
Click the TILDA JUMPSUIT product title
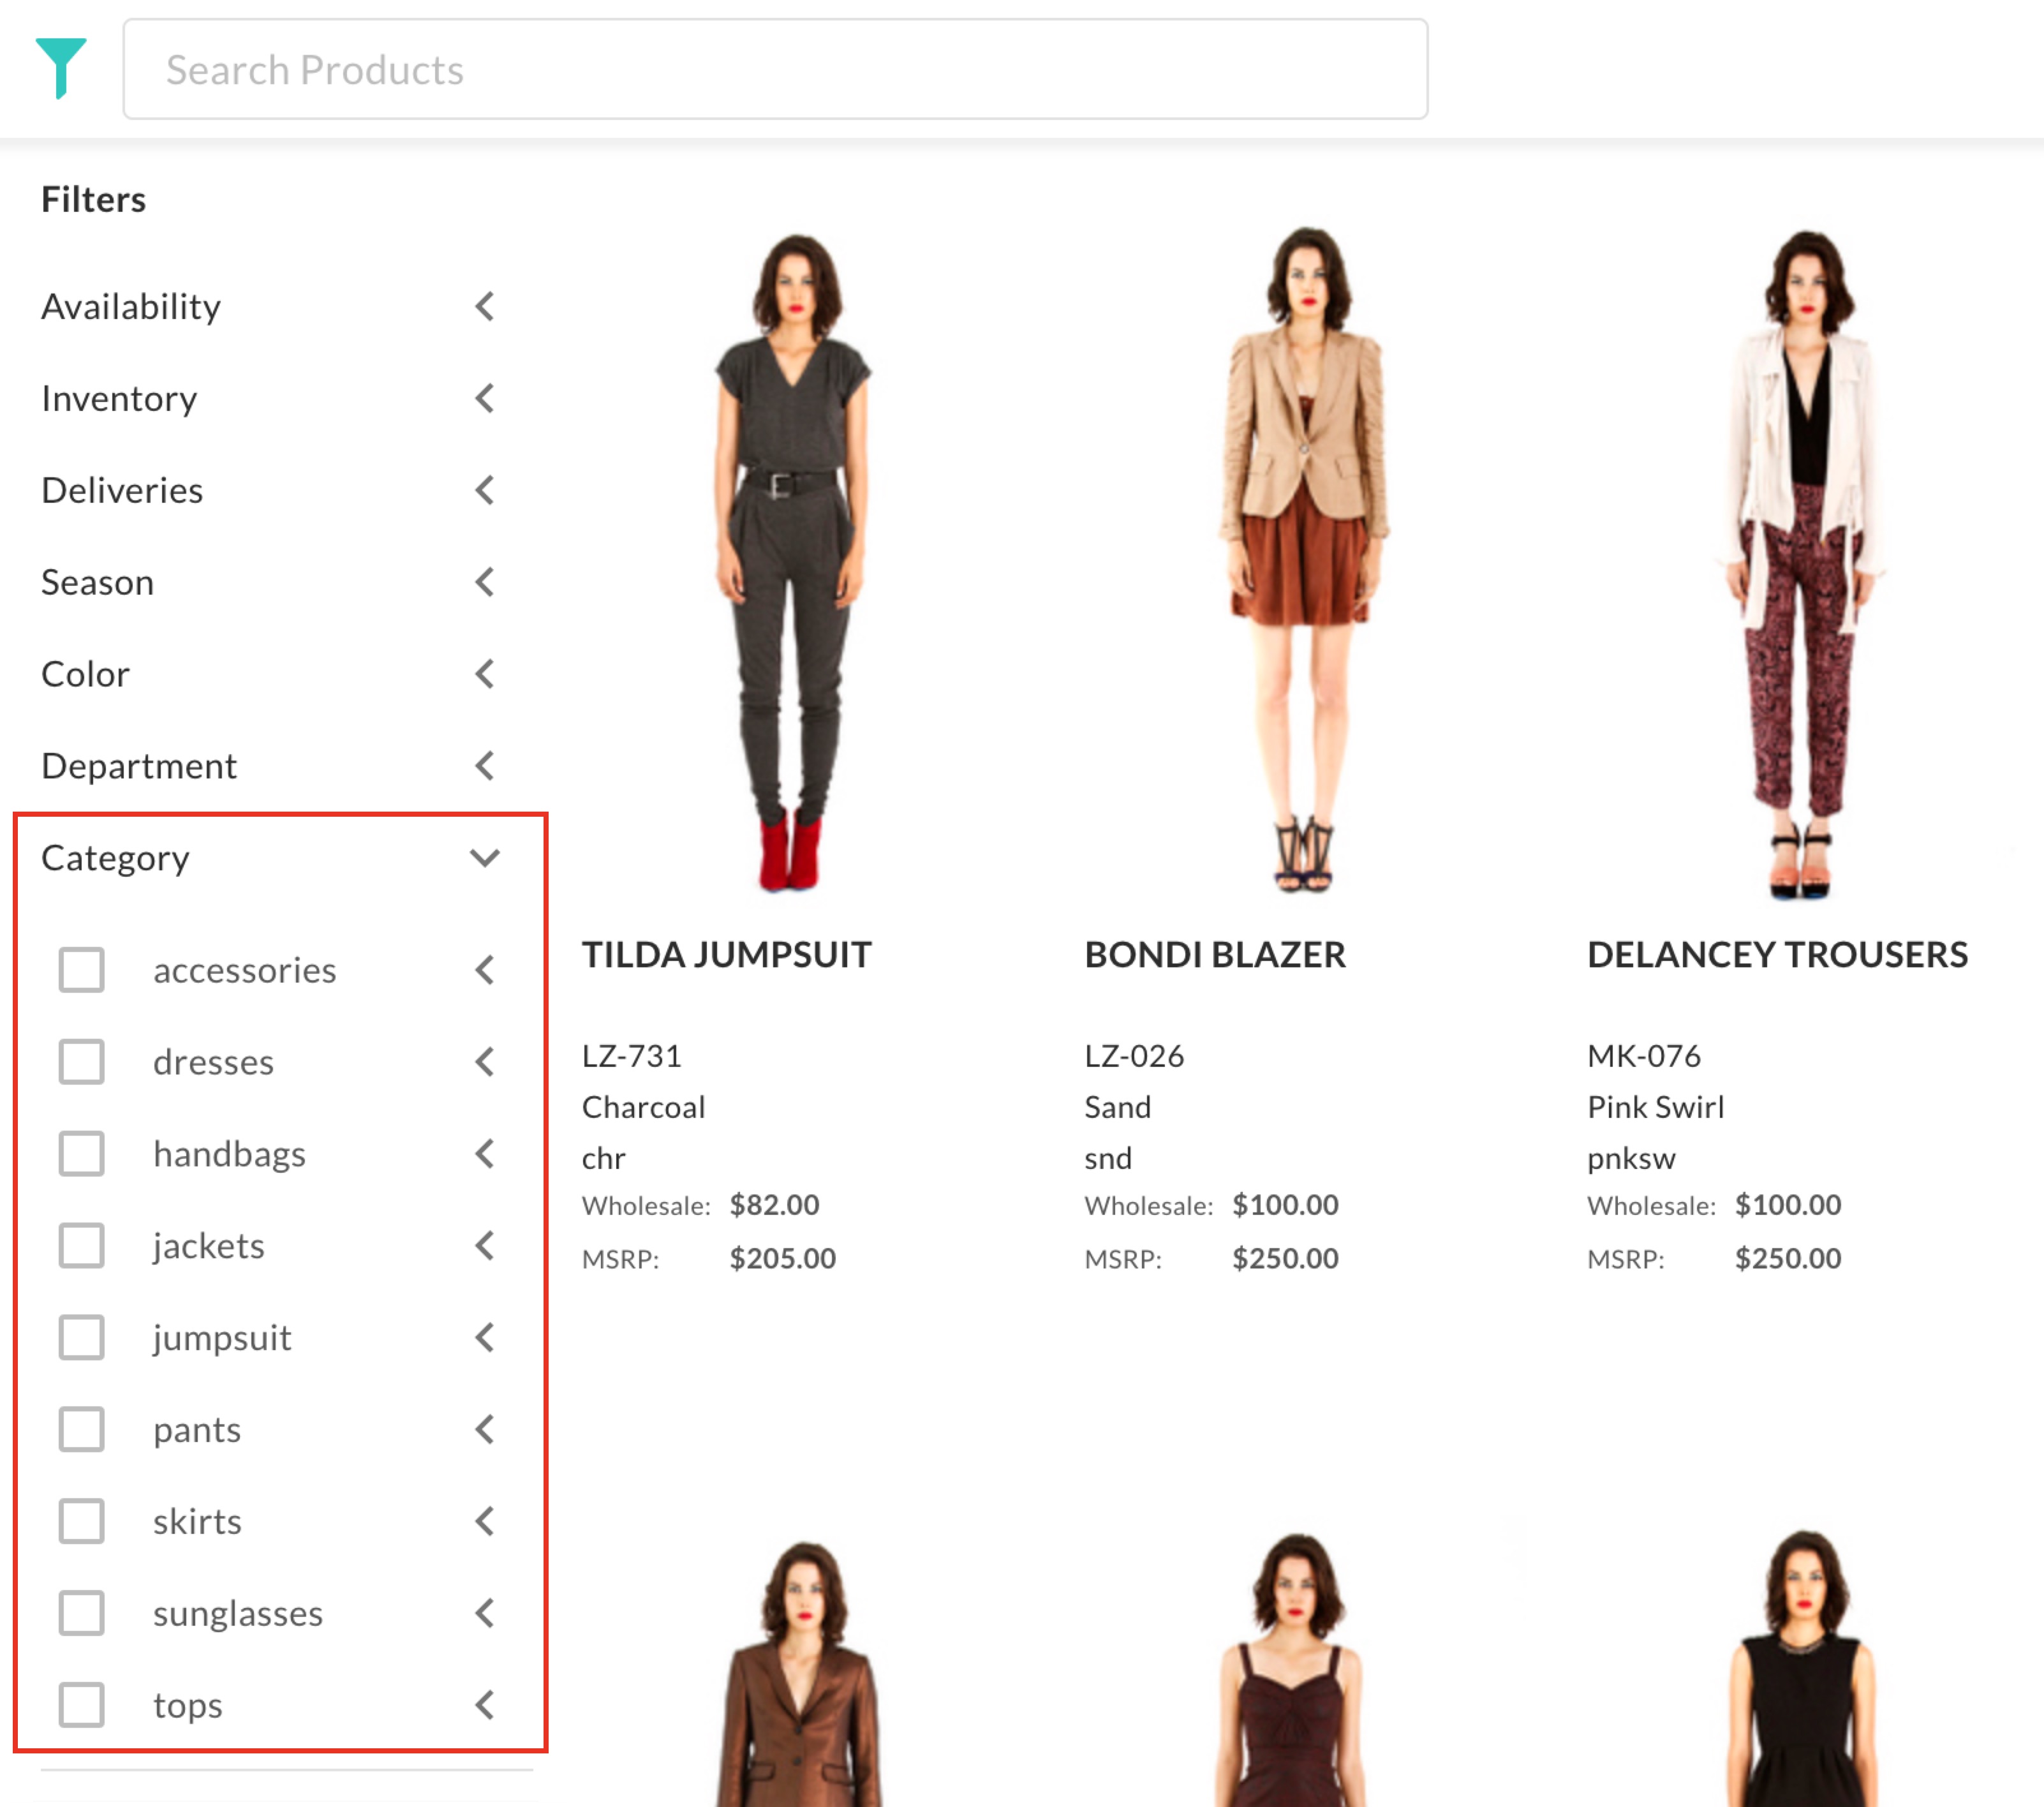tap(727, 955)
